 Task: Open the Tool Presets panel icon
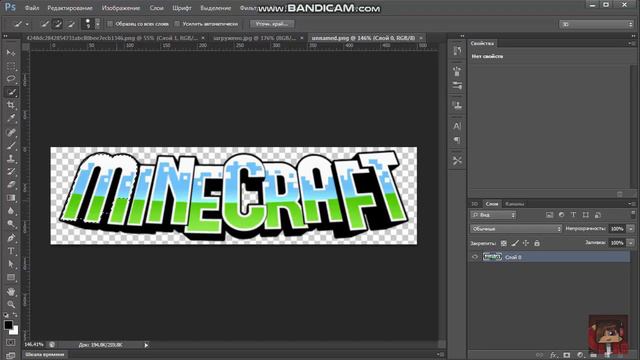pyautogui.click(x=457, y=160)
